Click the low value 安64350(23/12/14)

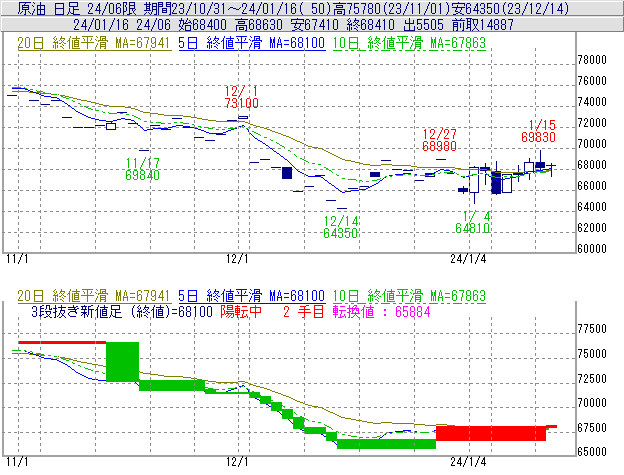pyautogui.click(x=511, y=8)
